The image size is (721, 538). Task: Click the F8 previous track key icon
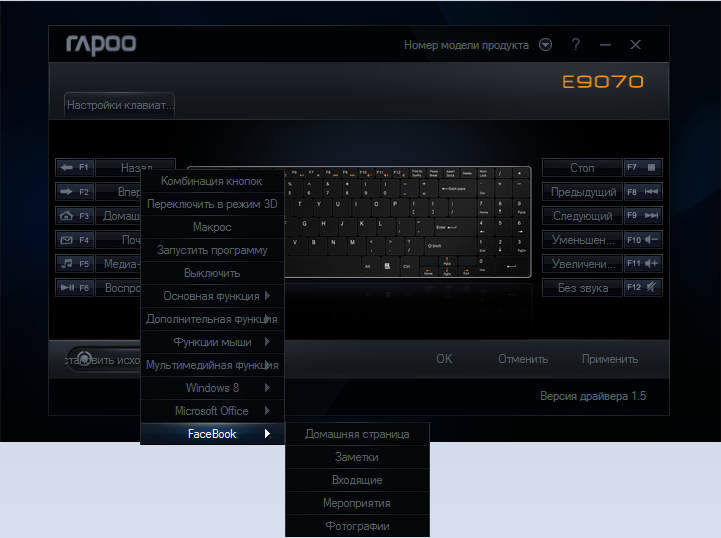pyautogui.click(x=643, y=191)
